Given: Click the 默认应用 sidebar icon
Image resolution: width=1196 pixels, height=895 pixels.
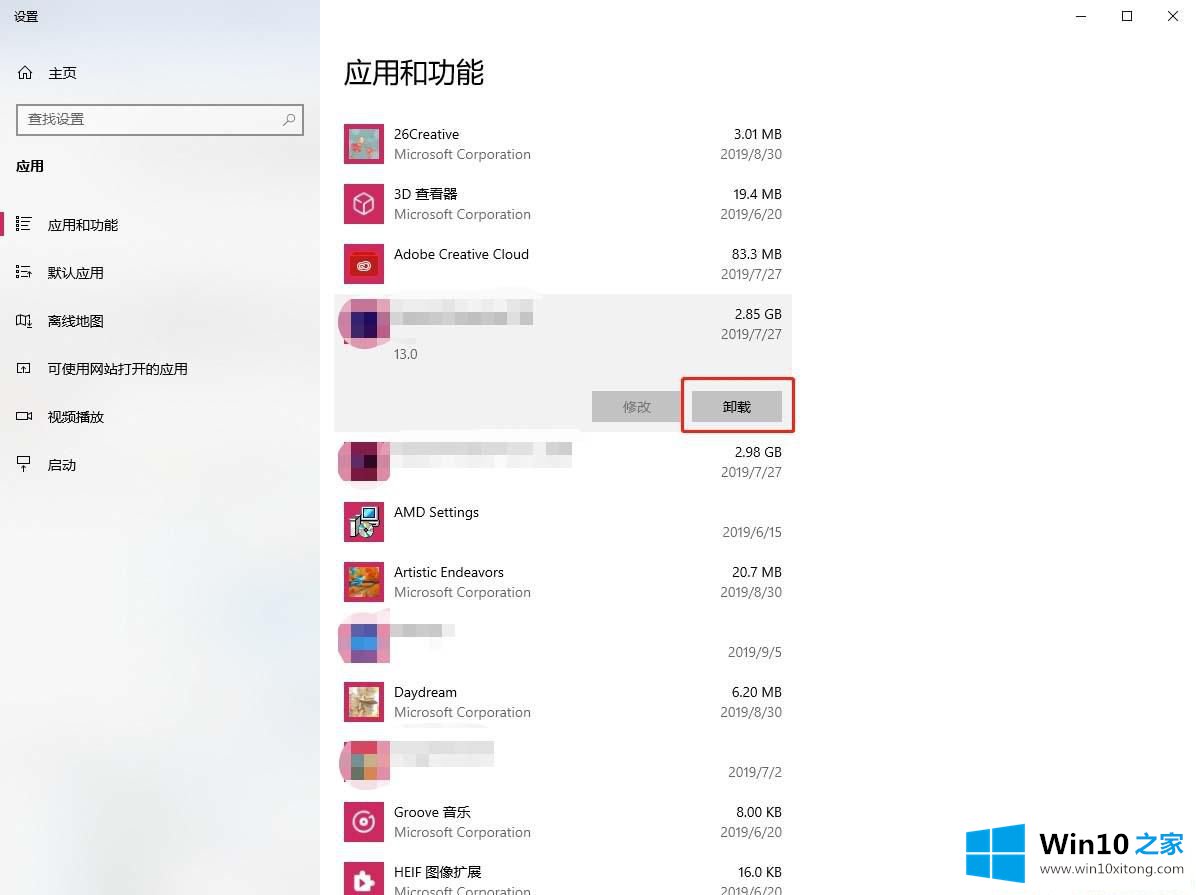Looking at the screenshot, I should pos(24,272).
